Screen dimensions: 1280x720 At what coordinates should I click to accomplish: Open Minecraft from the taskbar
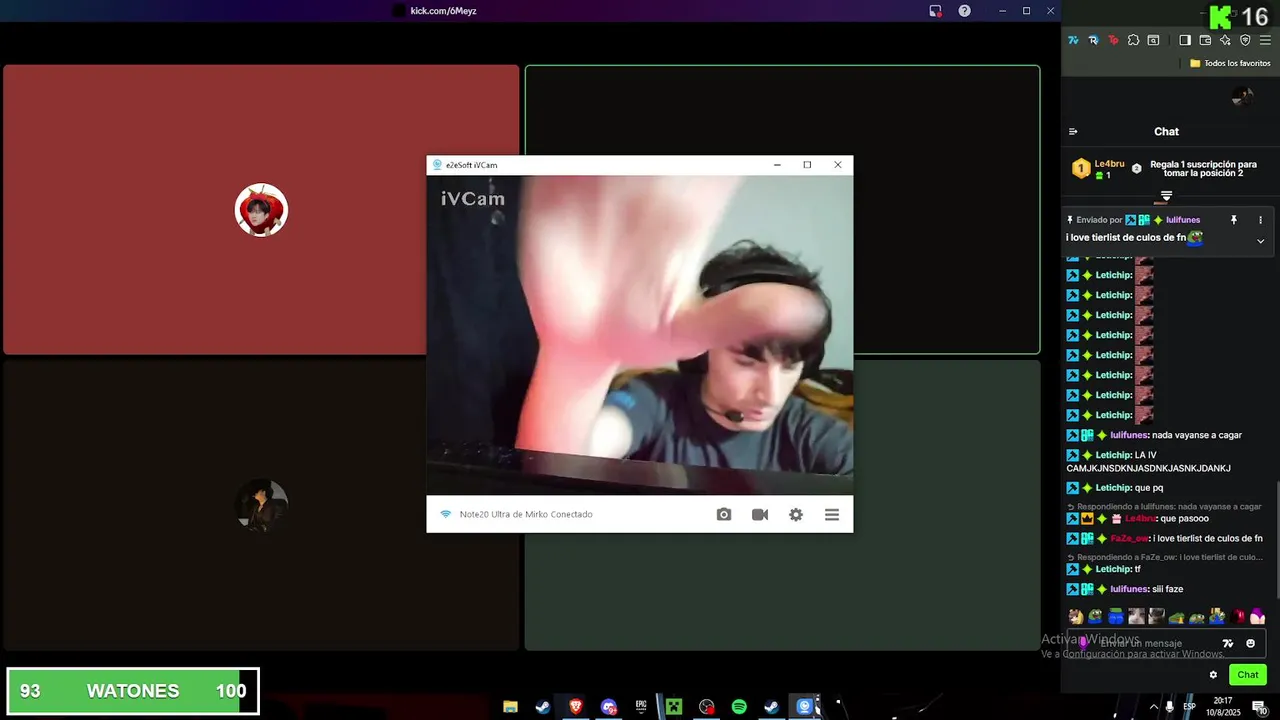pos(674,707)
